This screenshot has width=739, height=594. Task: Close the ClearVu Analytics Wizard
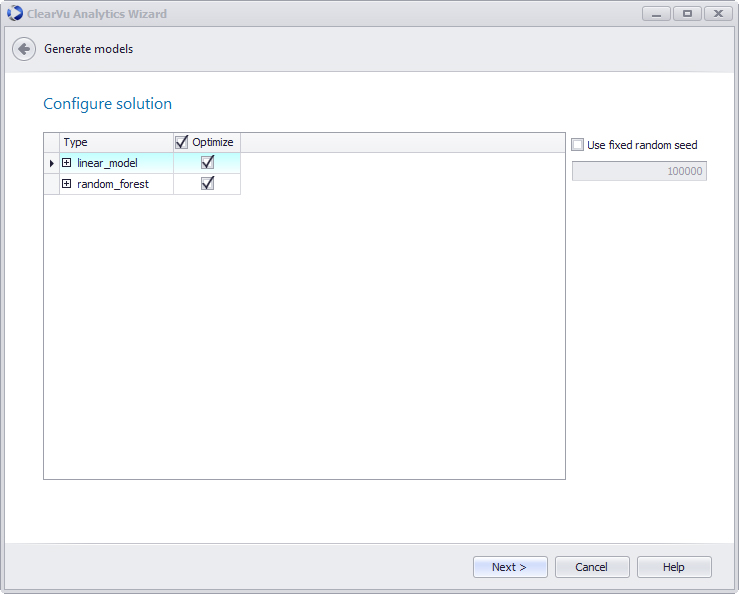[718, 14]
